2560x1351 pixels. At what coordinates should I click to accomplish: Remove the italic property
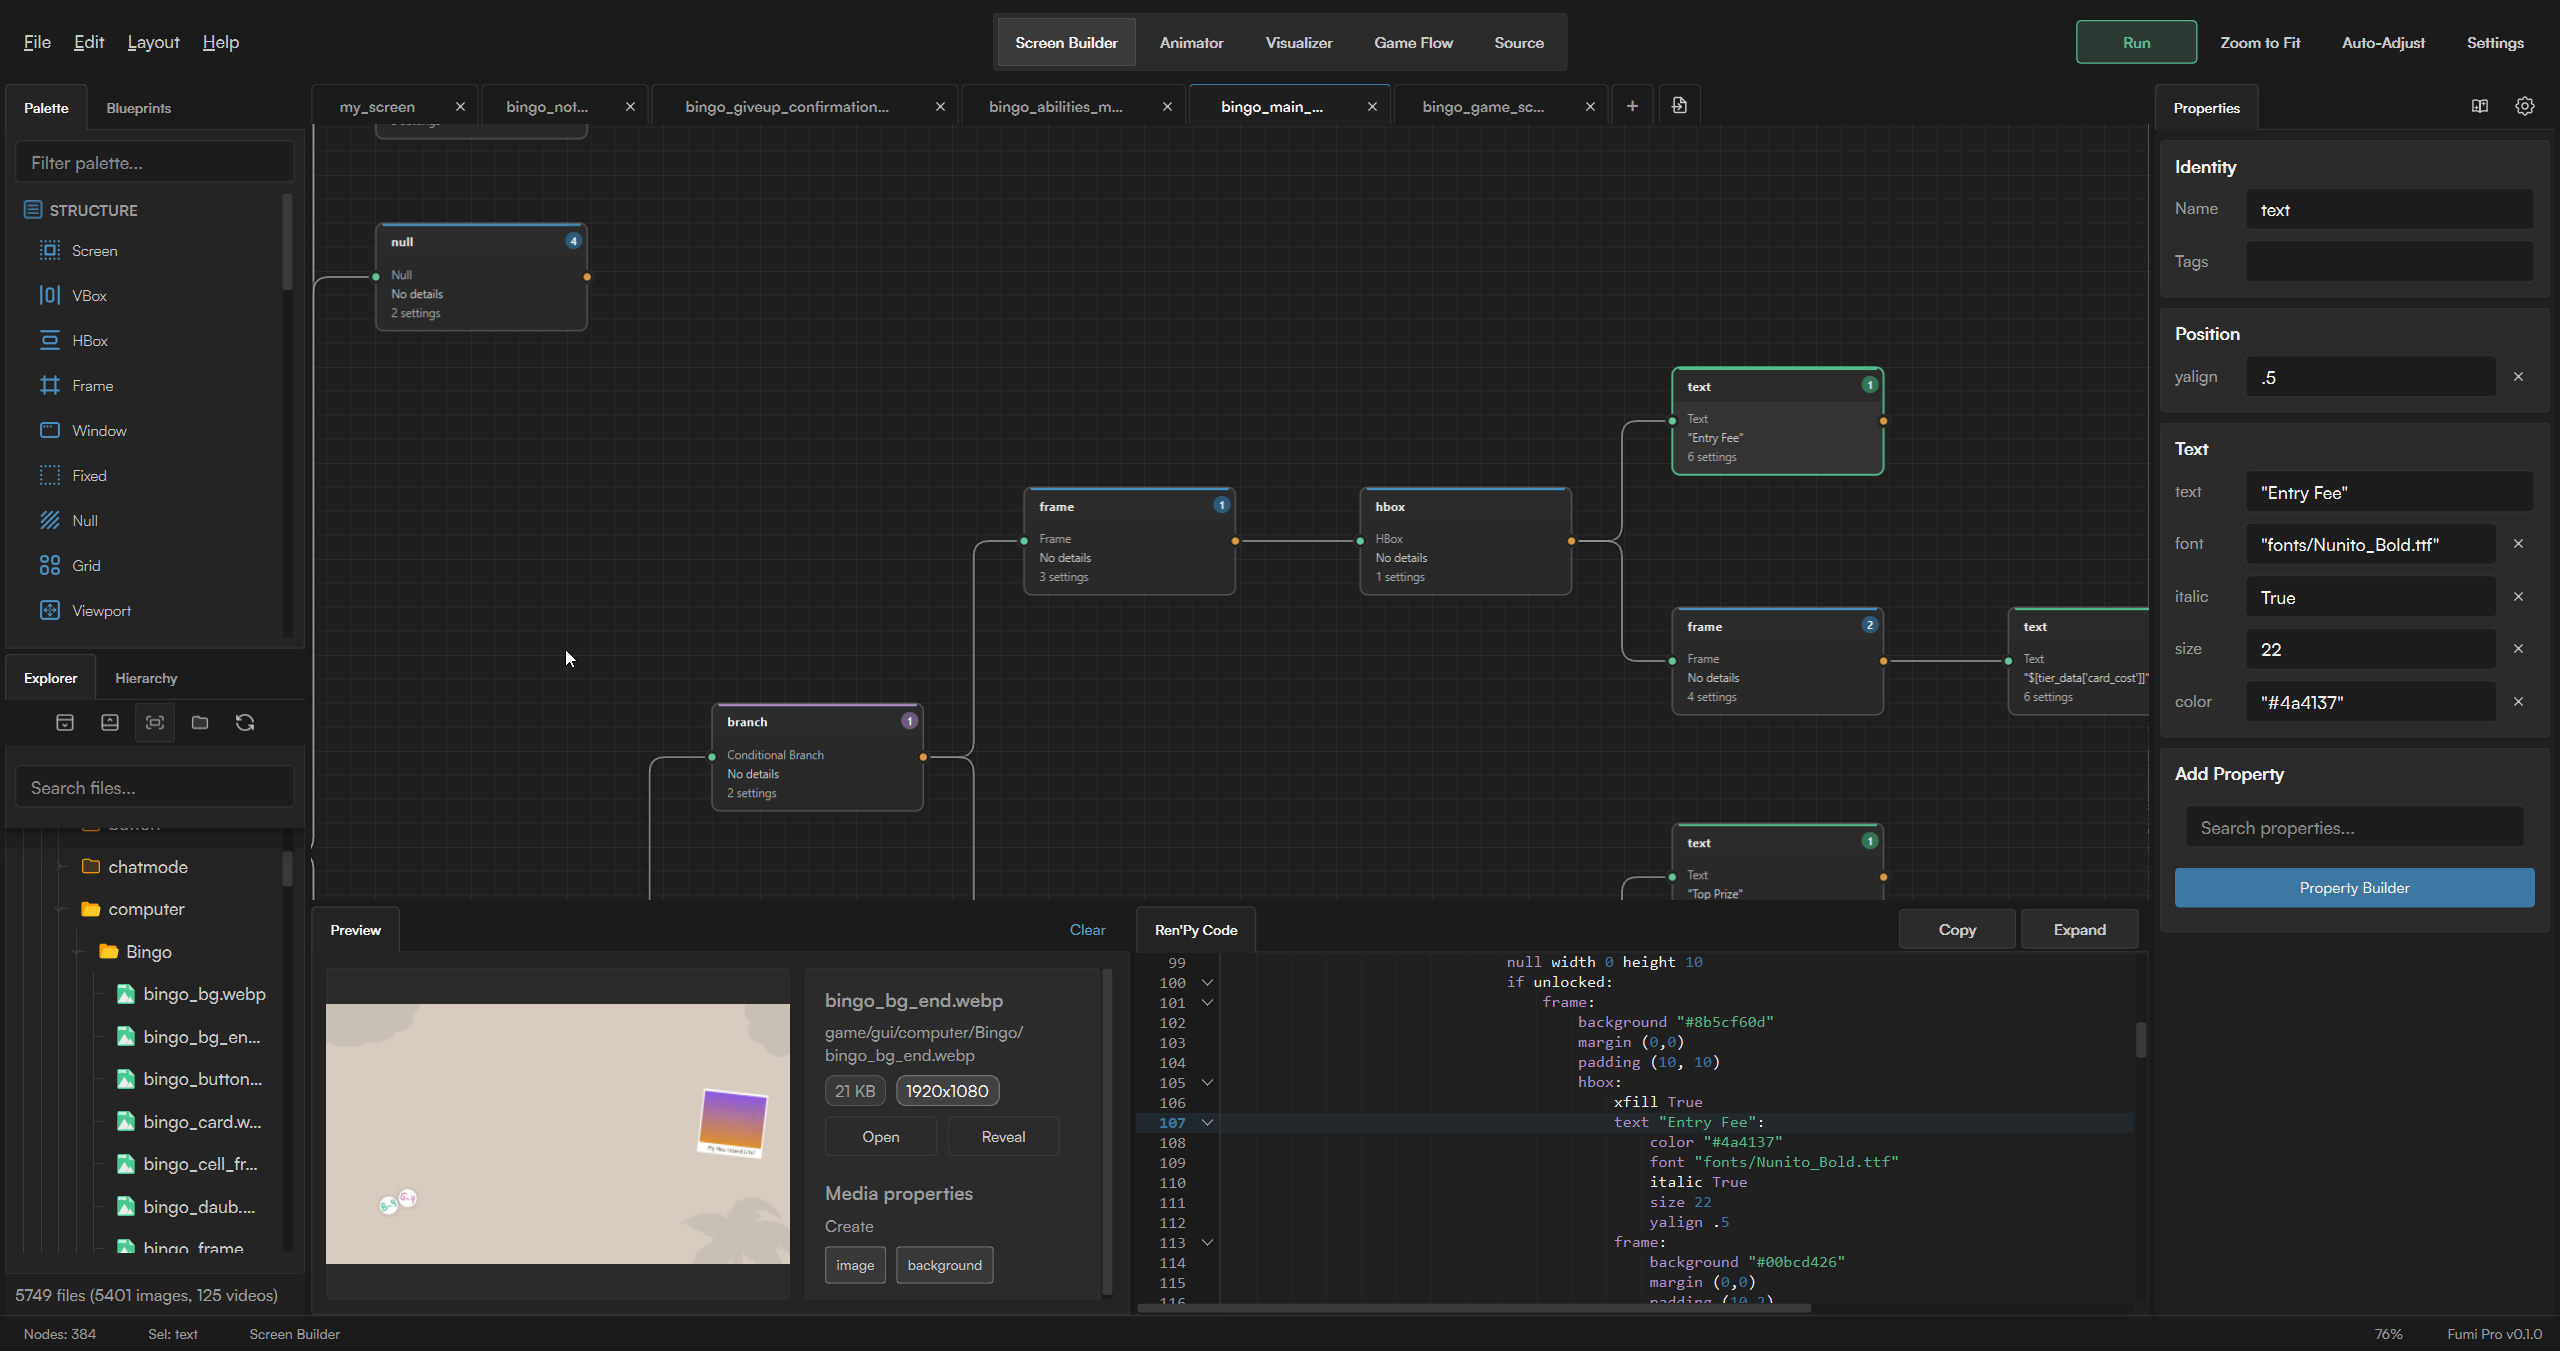(2518, 597)
